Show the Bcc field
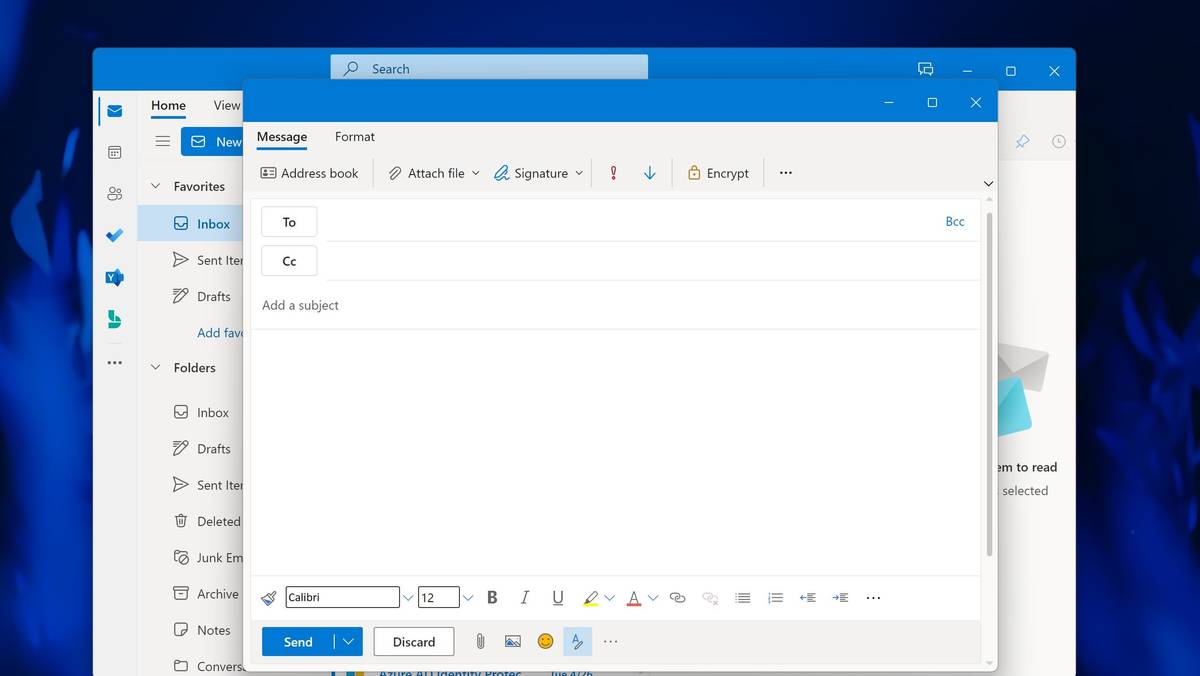The width and height of the screenshot is (1200, 676). (x=954, y=221)
